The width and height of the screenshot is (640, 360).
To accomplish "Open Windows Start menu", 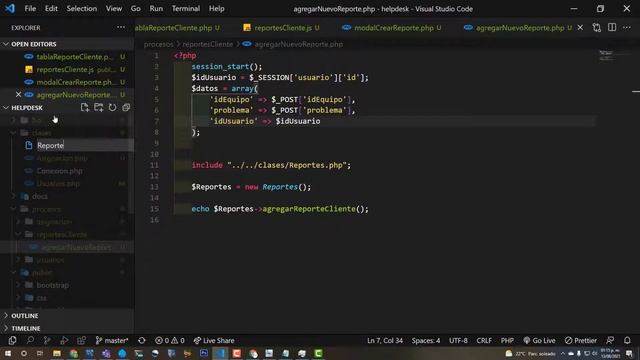I will pos(8,353).
